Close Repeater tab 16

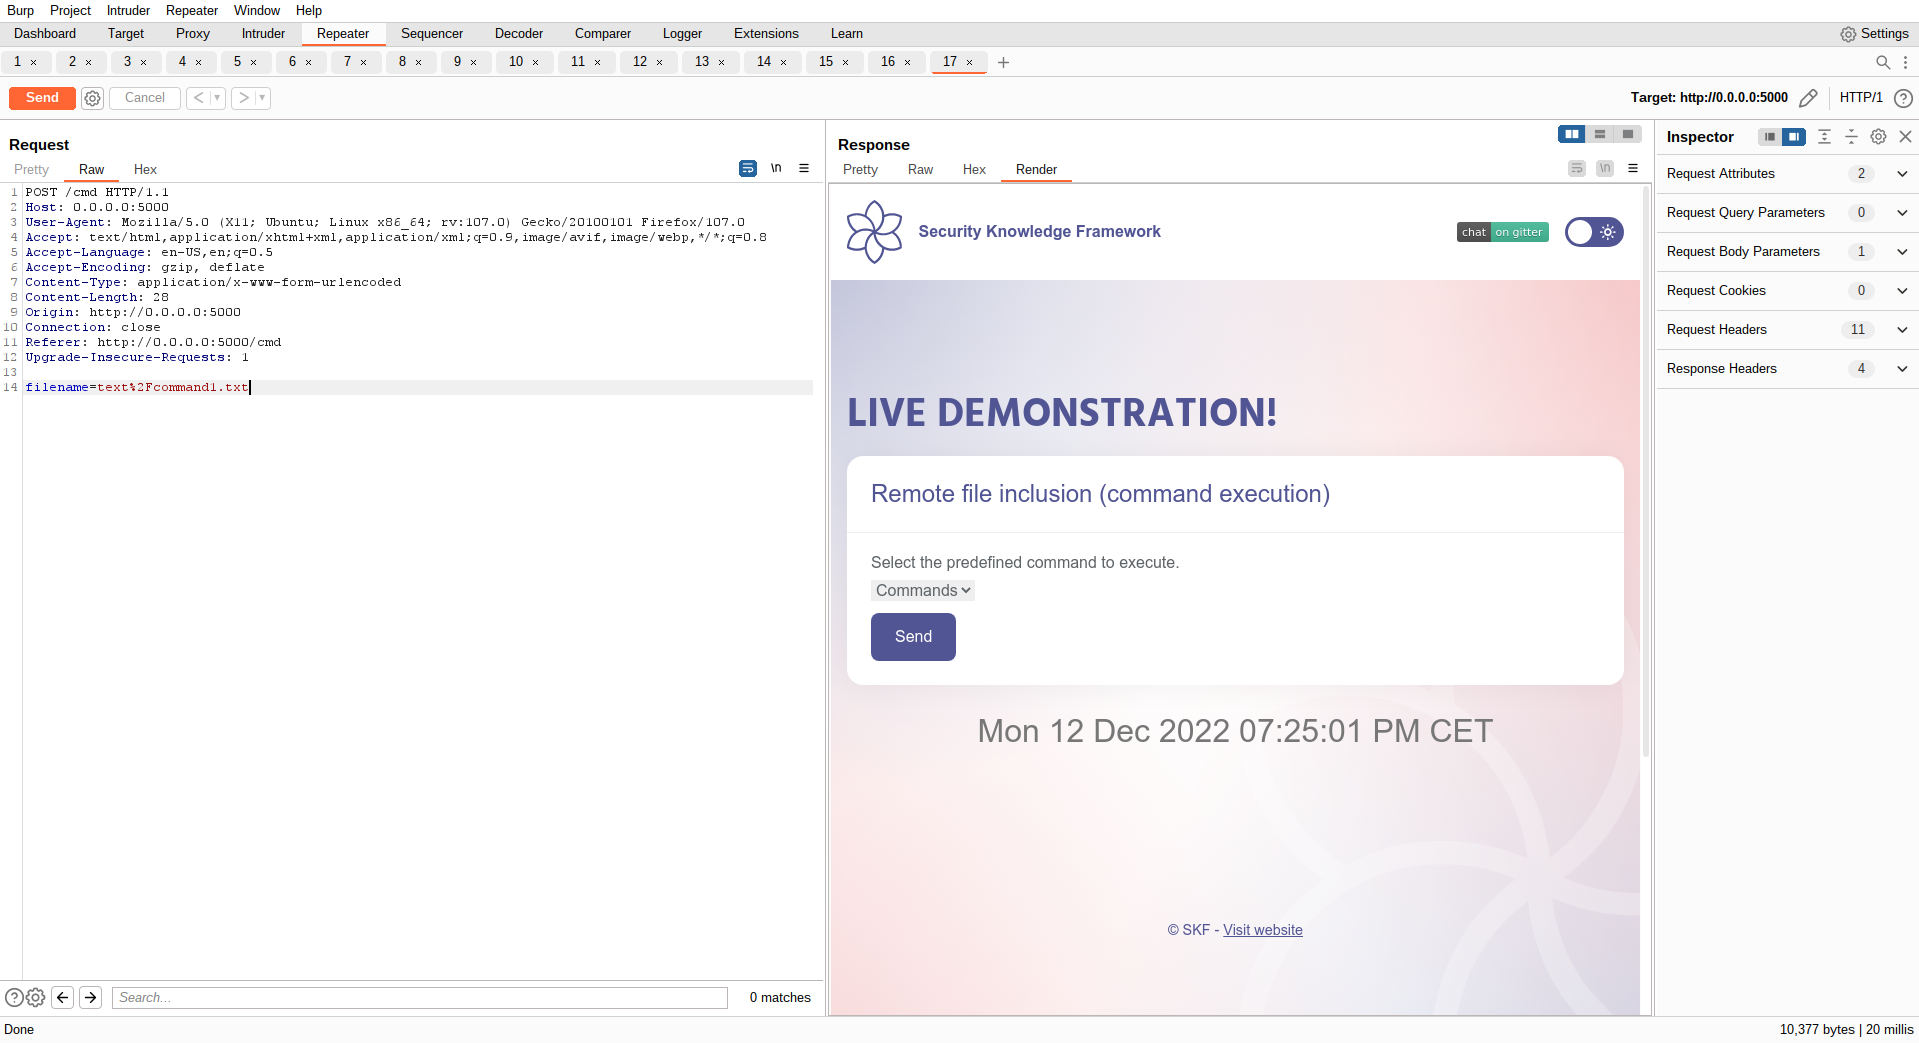[908, 62]
